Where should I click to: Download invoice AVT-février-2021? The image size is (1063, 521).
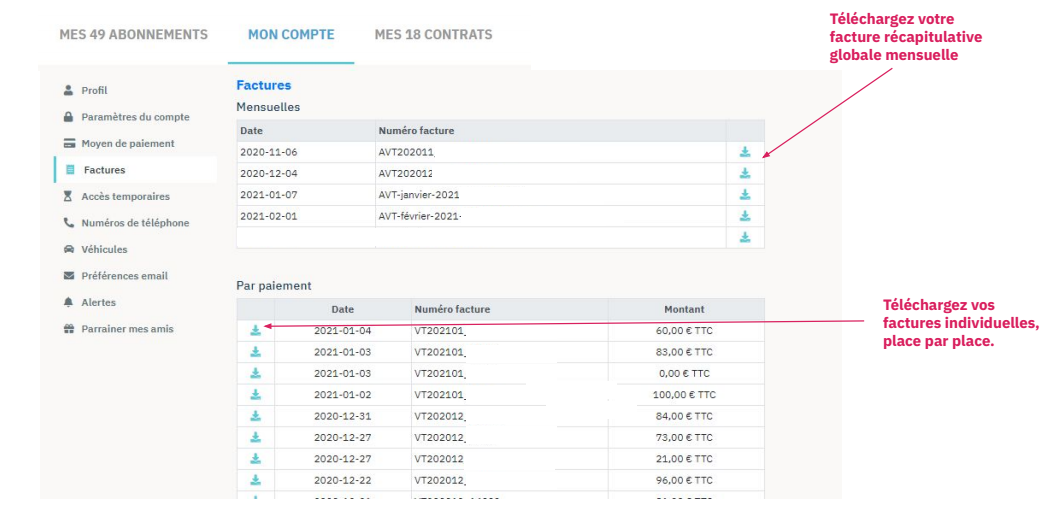pyautogui.click(x=745, y=216)
